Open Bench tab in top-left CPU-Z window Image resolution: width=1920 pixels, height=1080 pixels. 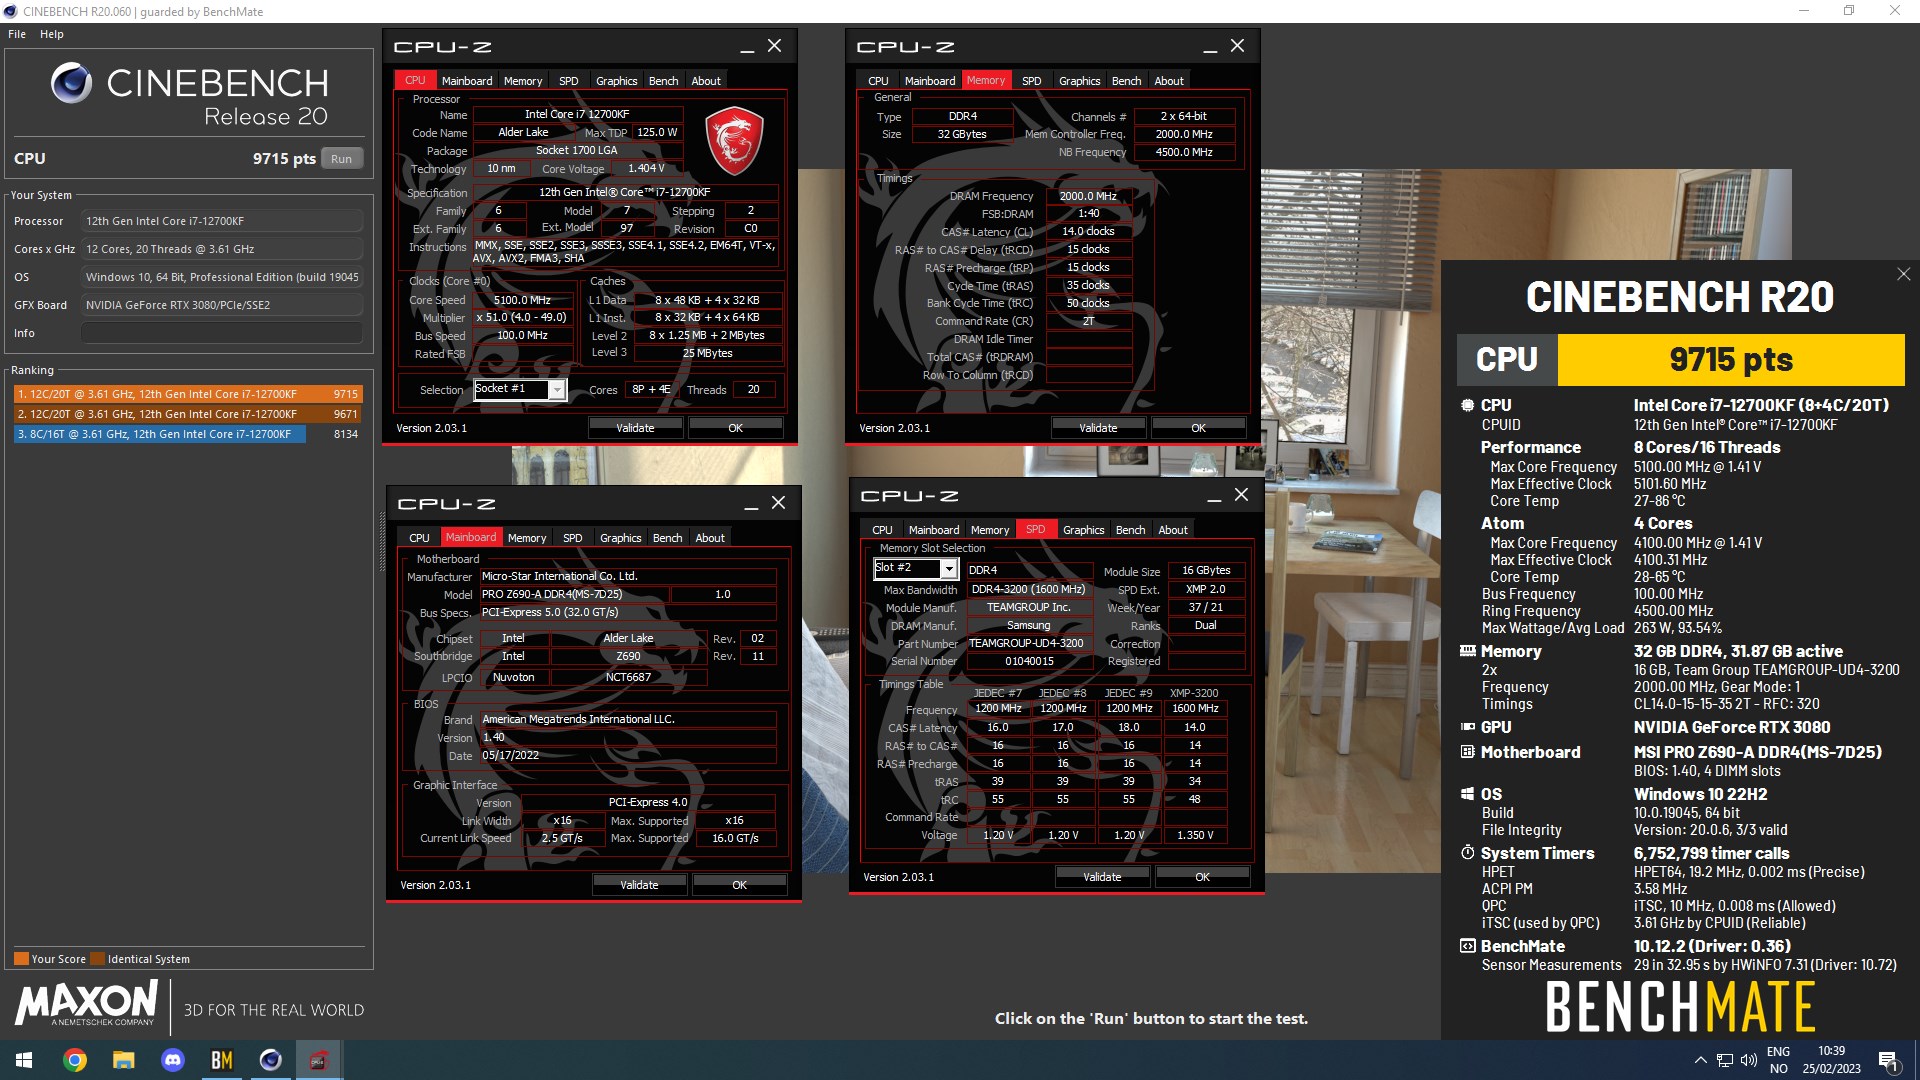pyautogui.click(x=663, y=81)
